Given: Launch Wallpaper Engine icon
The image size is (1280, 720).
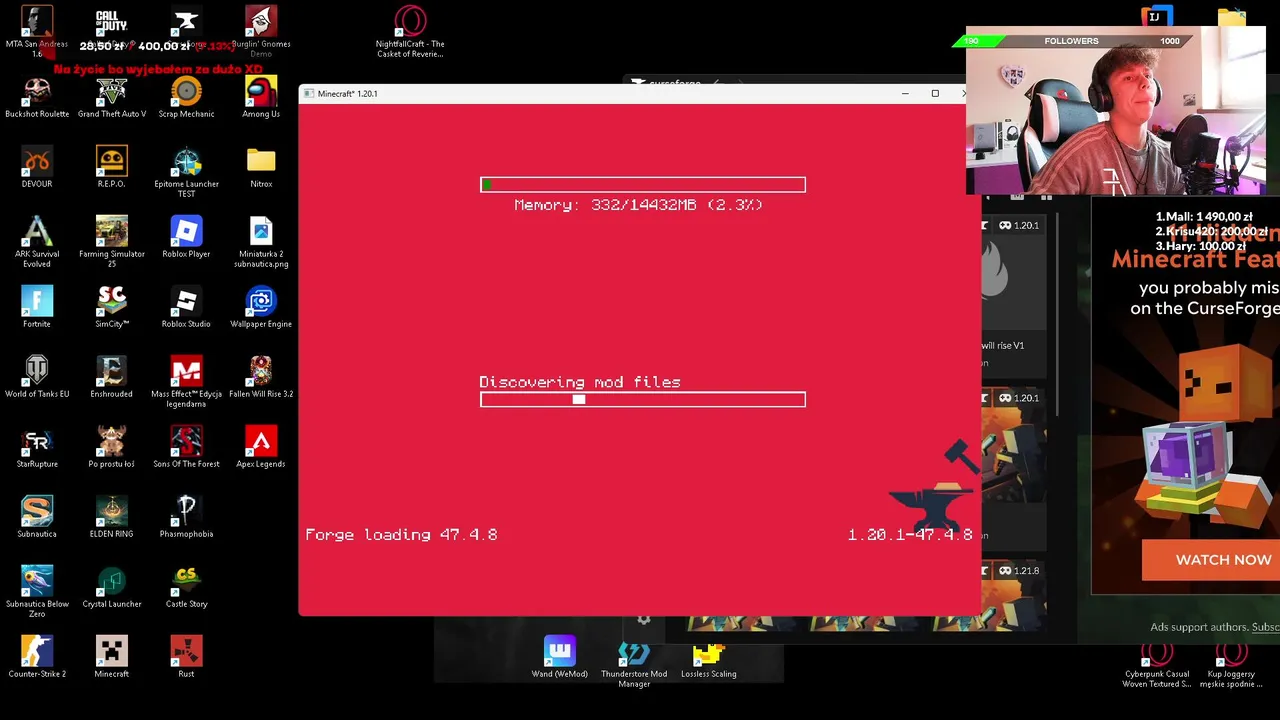Looking at the screenshot, I should tap(261, 307).
